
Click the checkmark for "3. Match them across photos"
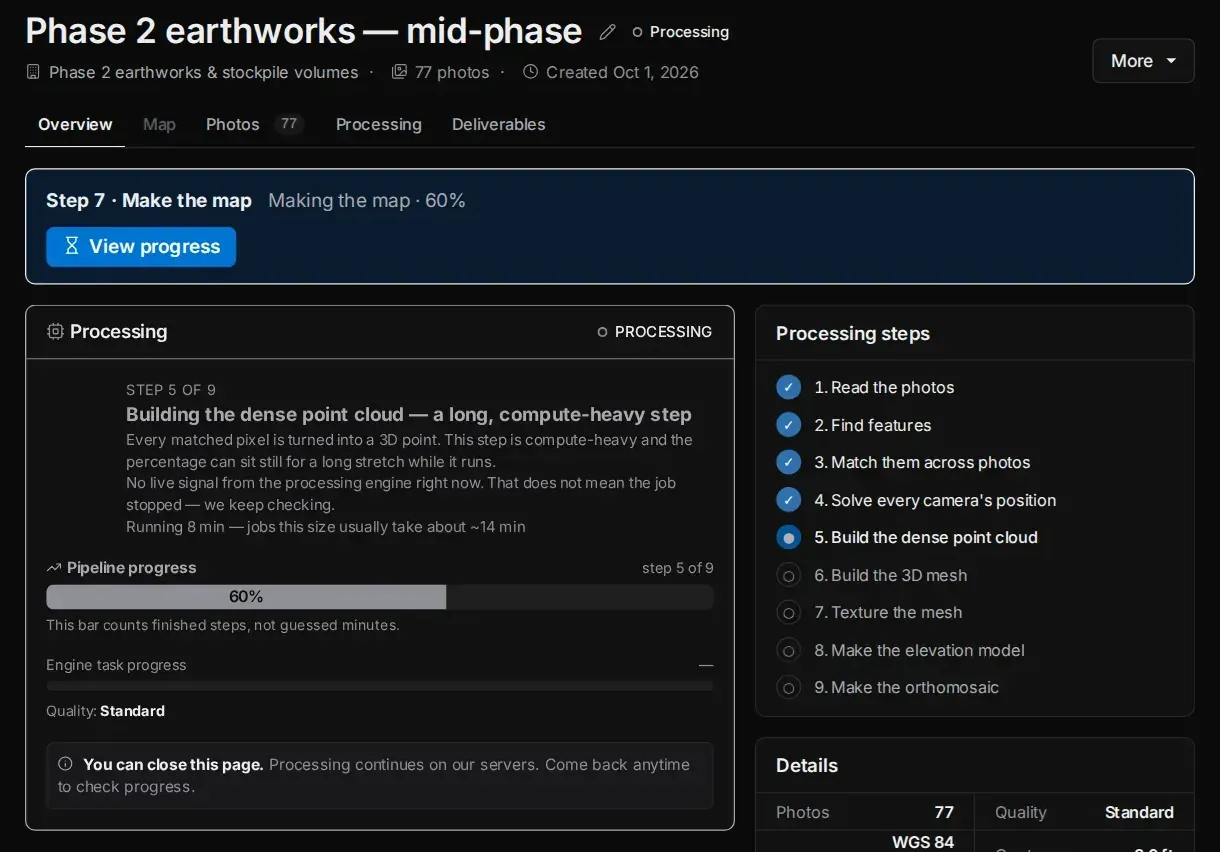789,462
